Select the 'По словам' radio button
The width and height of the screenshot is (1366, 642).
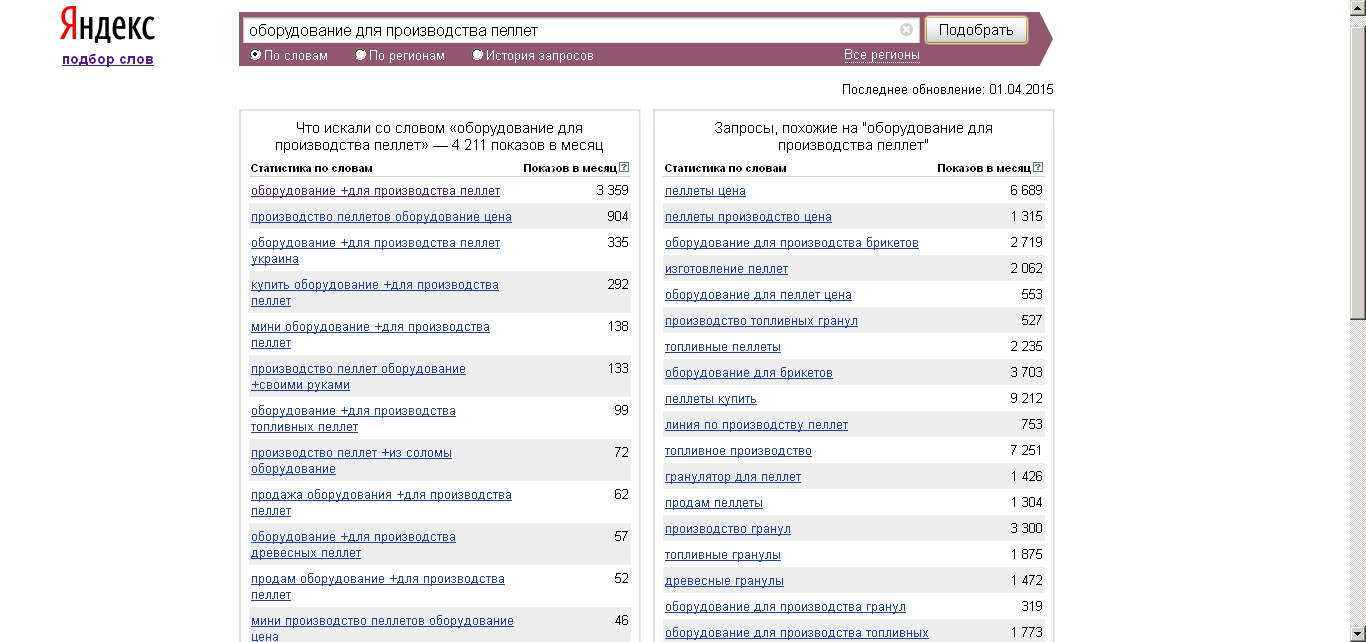[256, 56]
